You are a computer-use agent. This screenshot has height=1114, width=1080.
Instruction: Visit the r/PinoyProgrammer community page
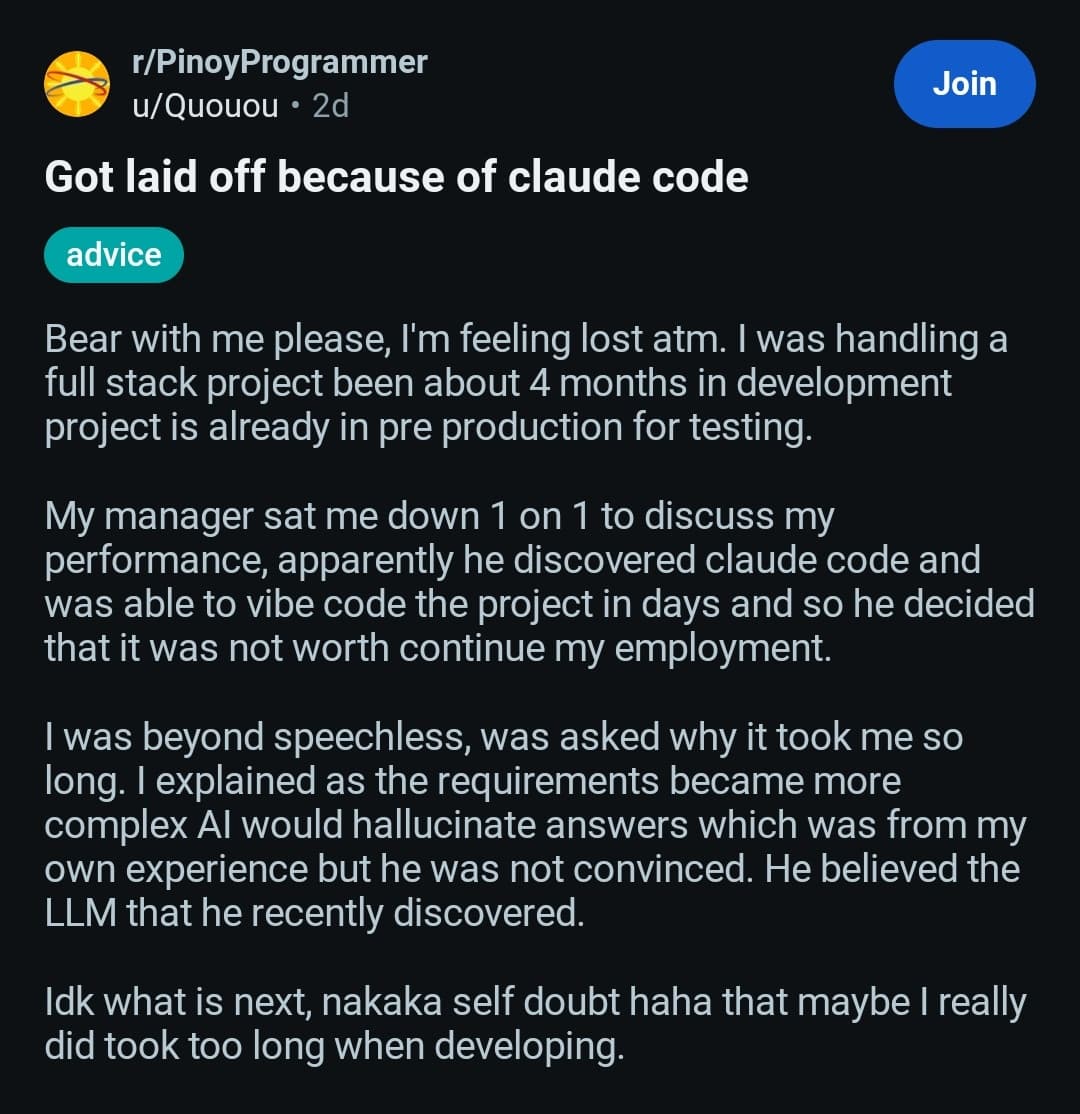pos(279,61)
